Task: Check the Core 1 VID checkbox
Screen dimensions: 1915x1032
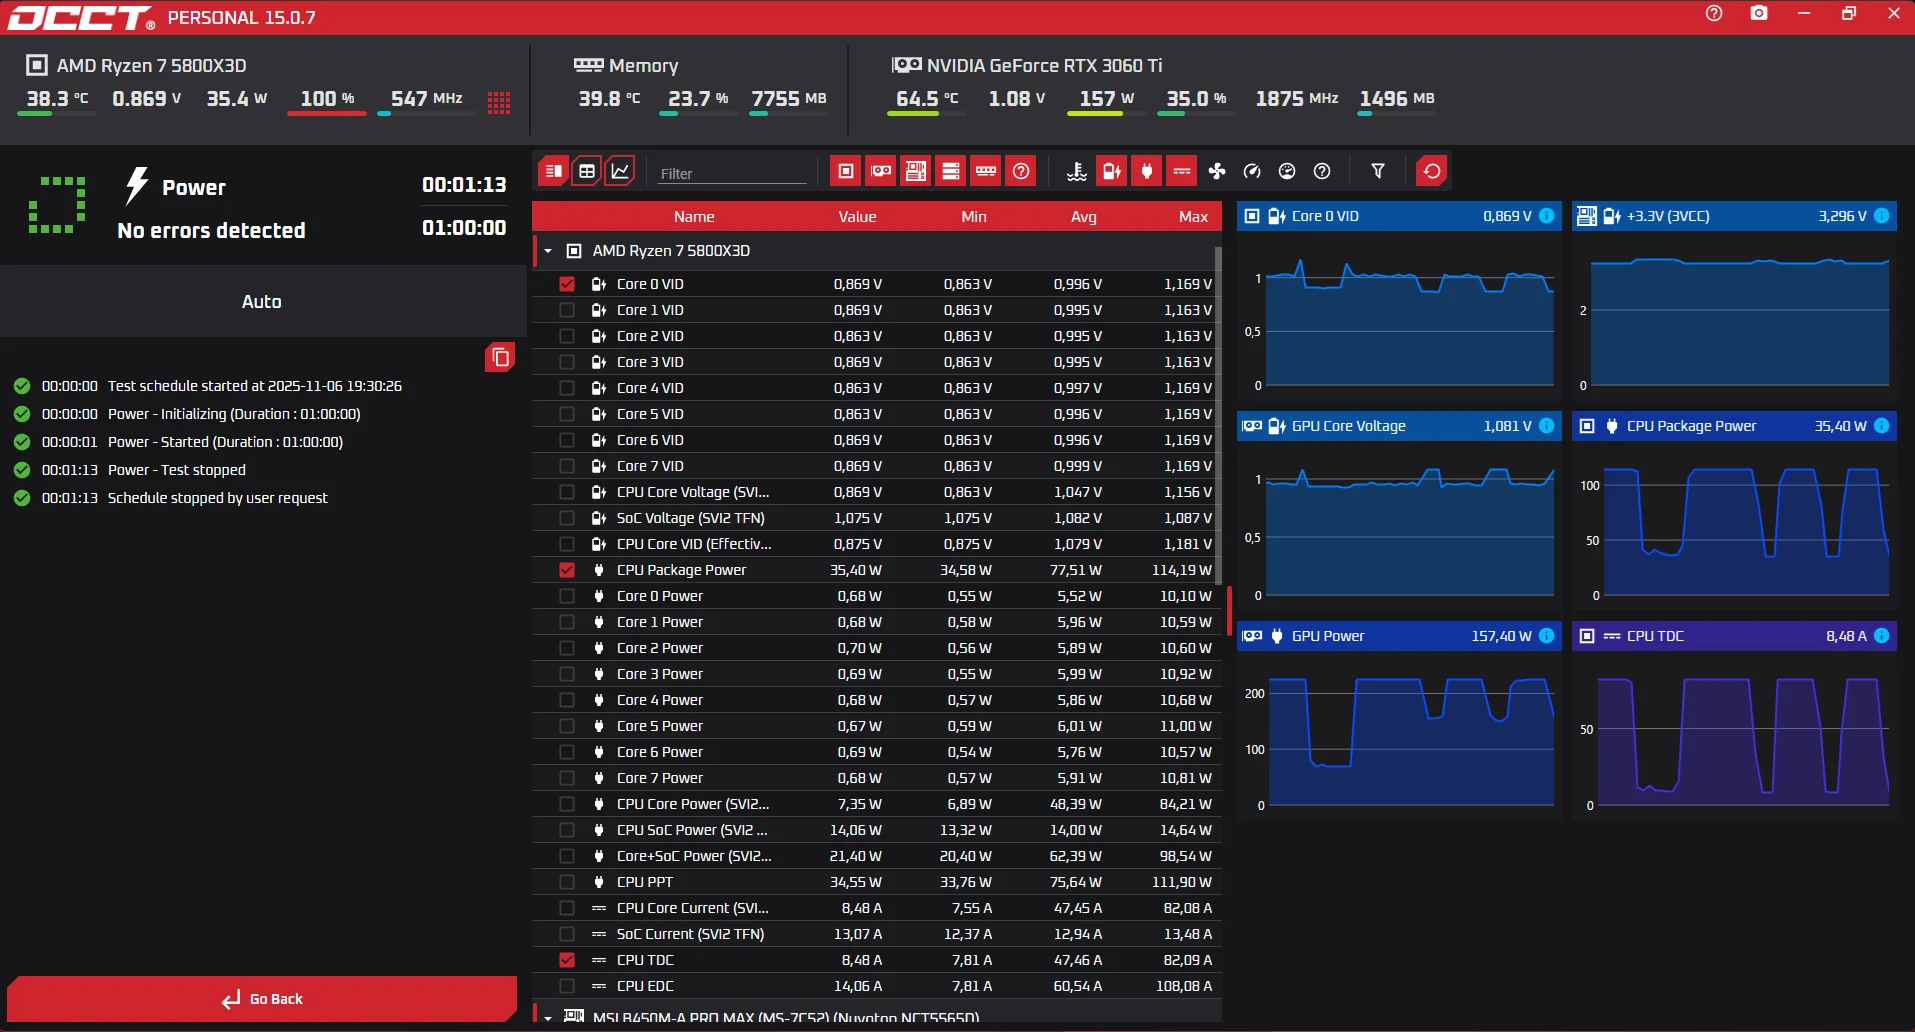Action: [567, 310]
